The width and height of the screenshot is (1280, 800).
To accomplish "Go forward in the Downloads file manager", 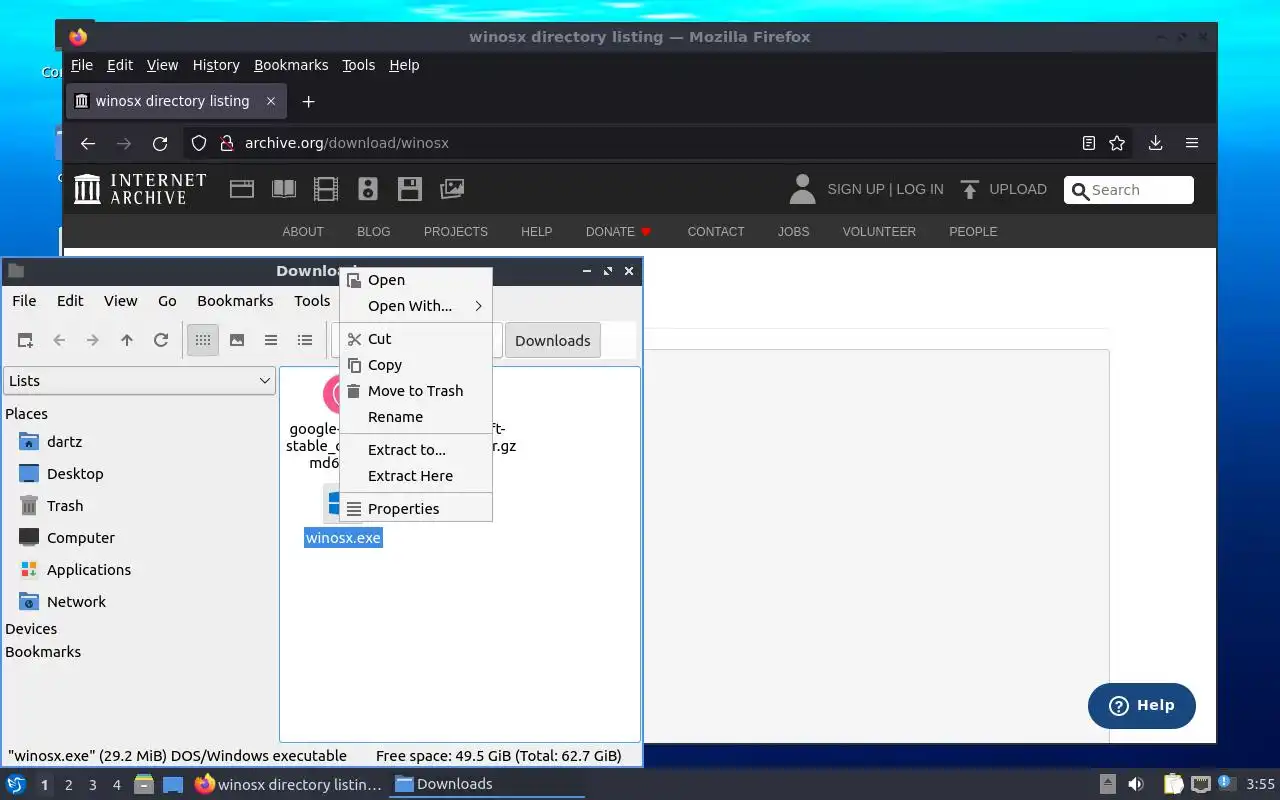I will [x=93, y=340].
